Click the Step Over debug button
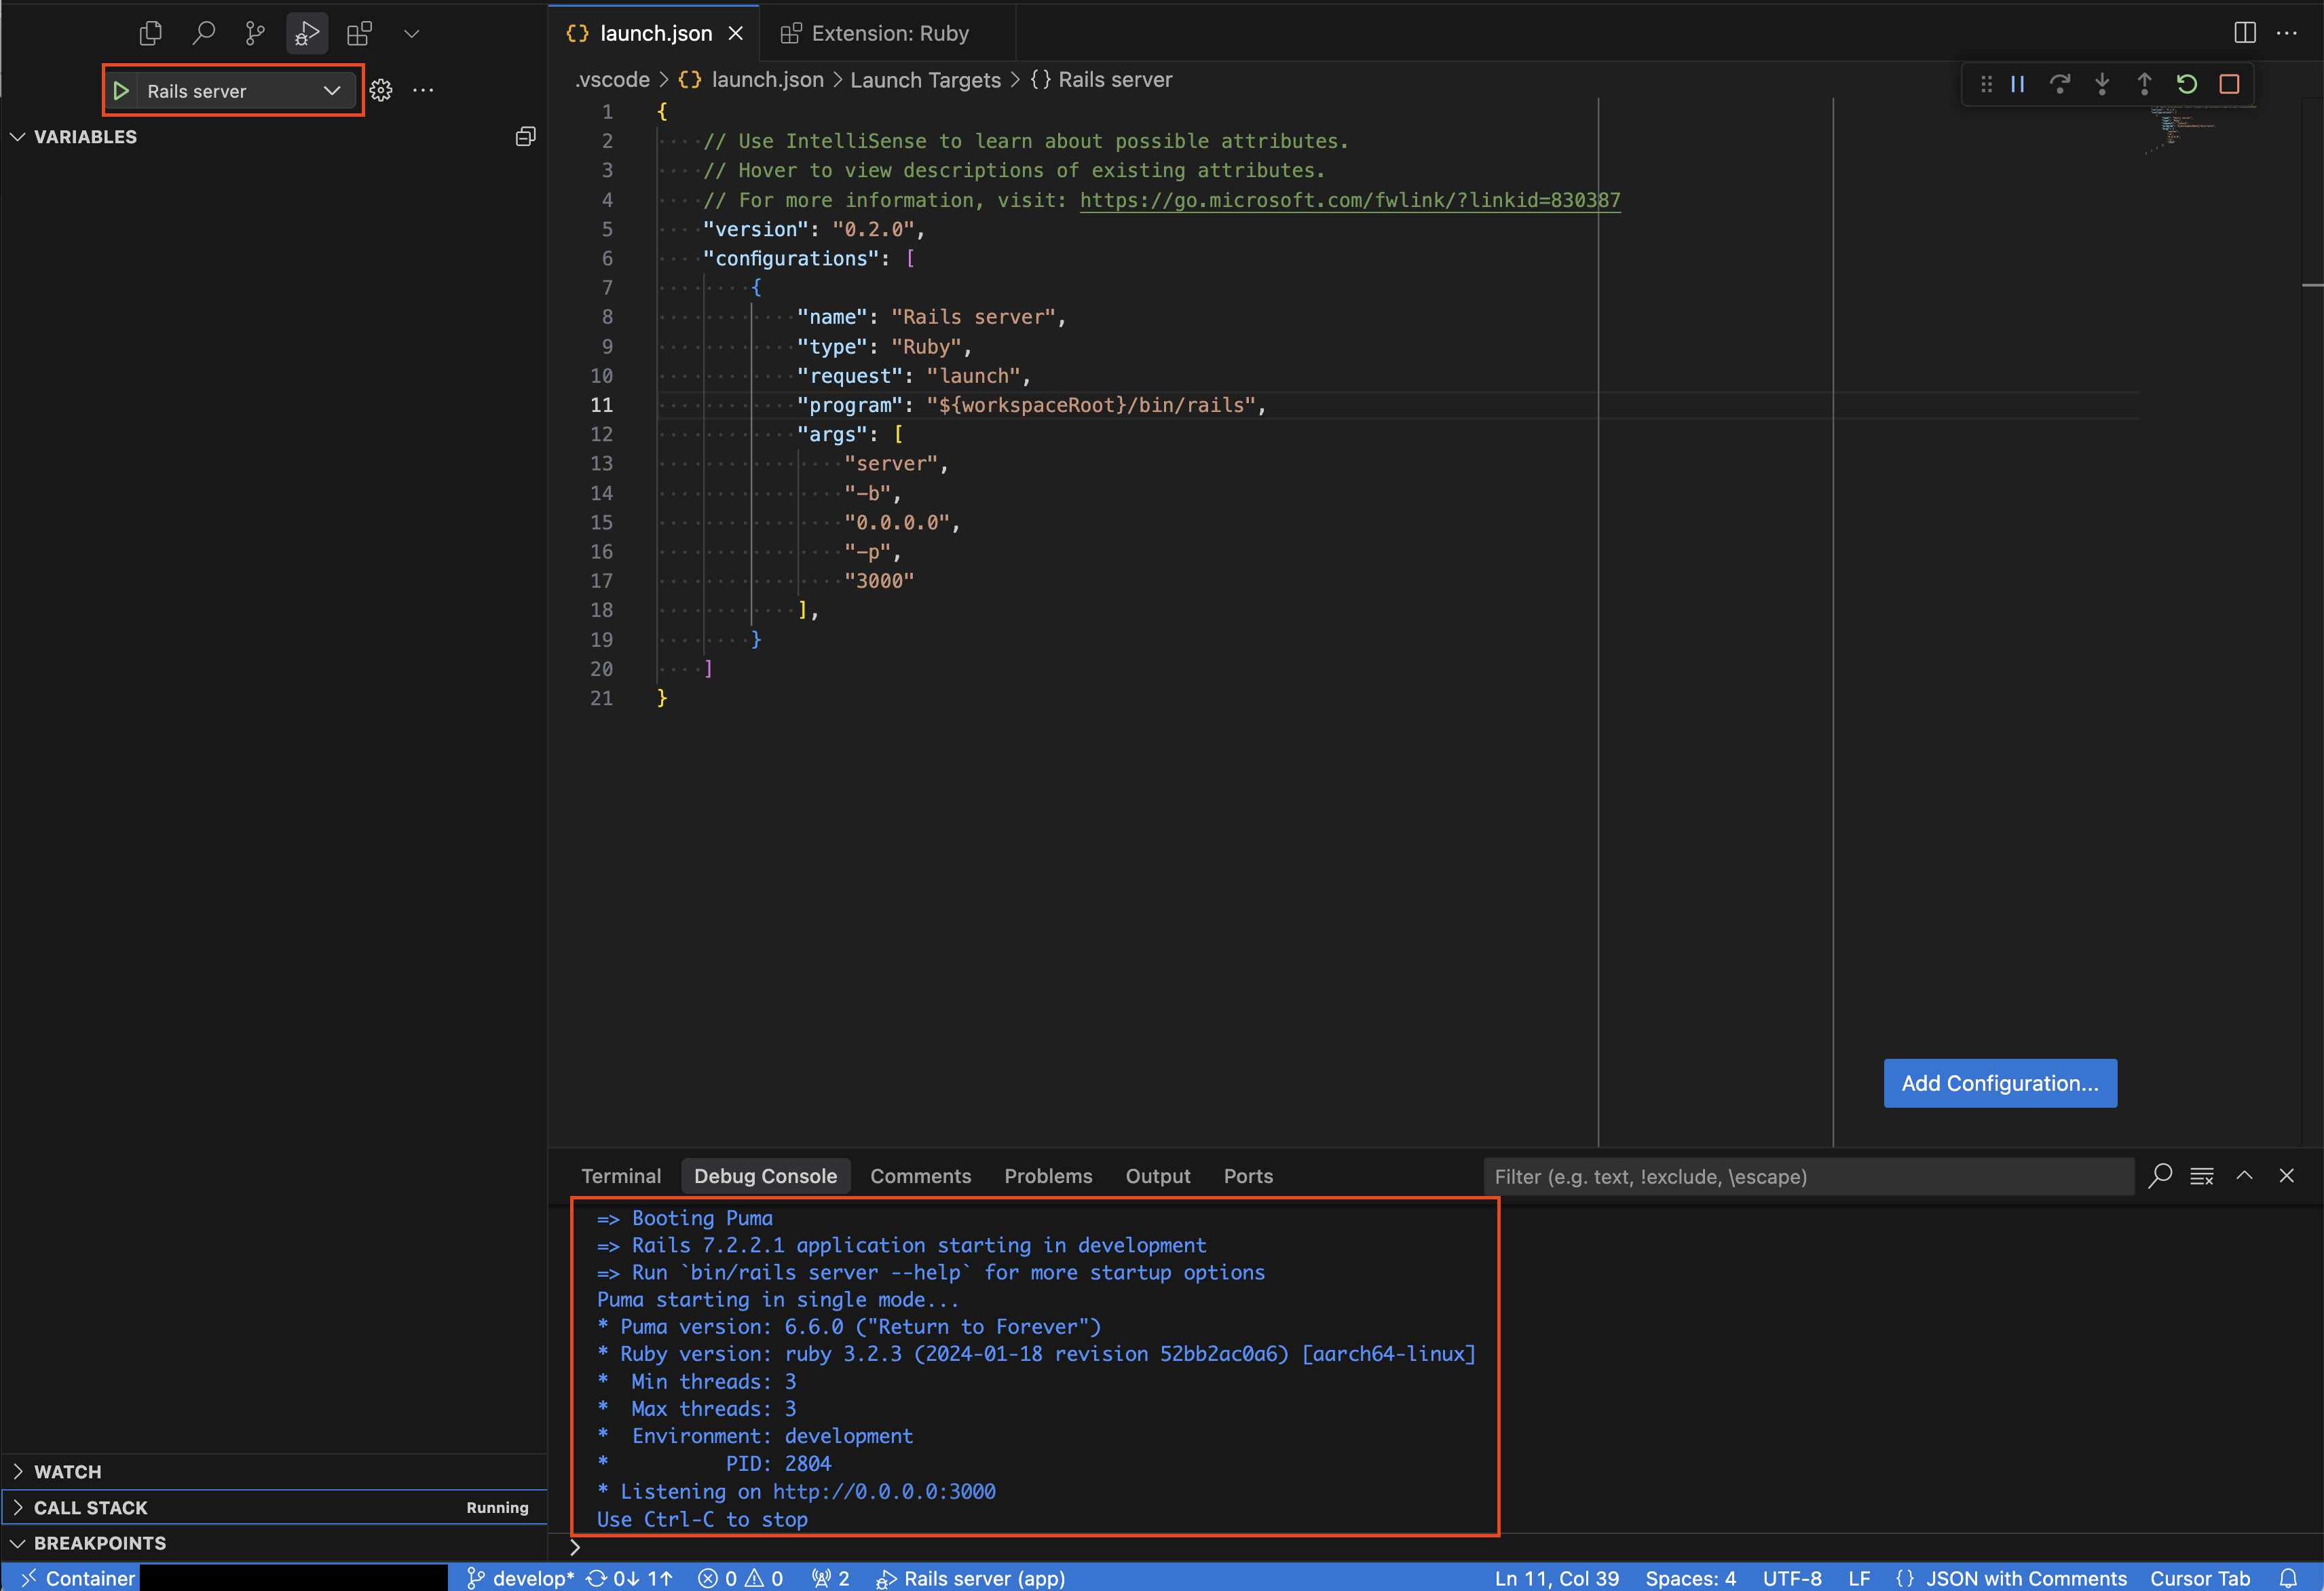 pos(2059,84)
